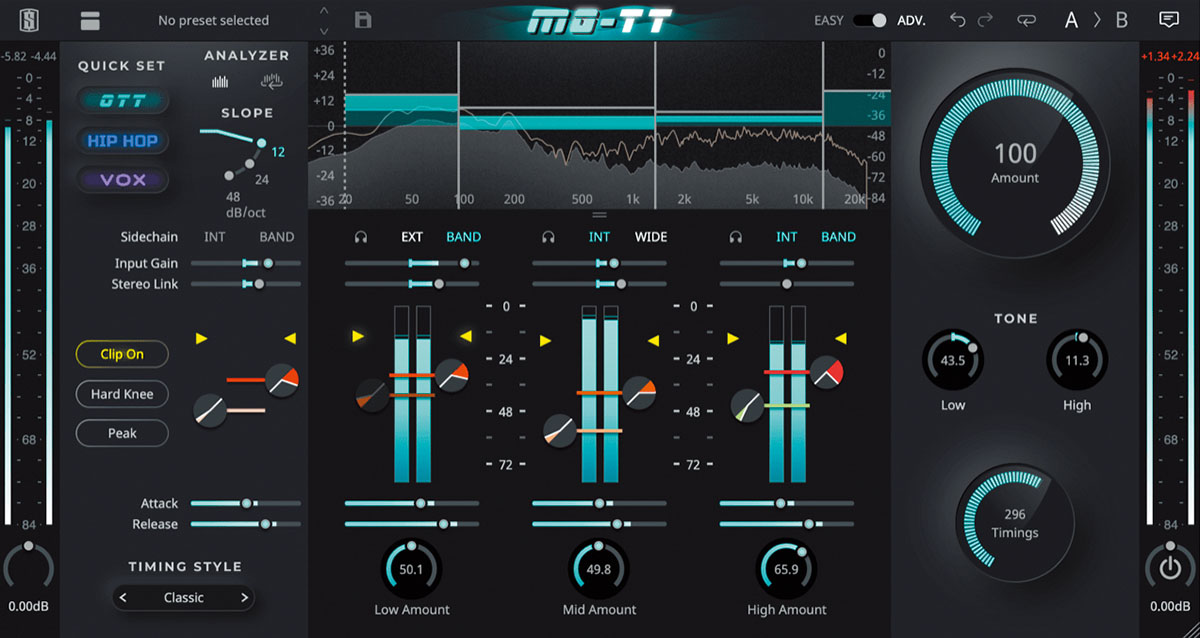The image size is (1200, 638).
Task: Click the link chain icon in header
Action: (1027, 20)
